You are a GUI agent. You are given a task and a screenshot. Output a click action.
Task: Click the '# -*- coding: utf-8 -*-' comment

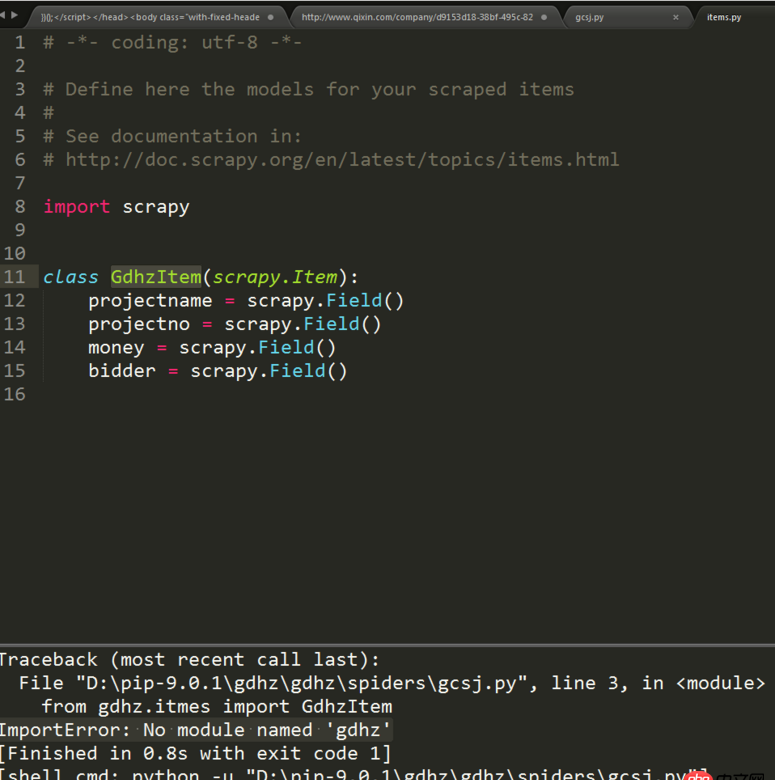point(173,42)
